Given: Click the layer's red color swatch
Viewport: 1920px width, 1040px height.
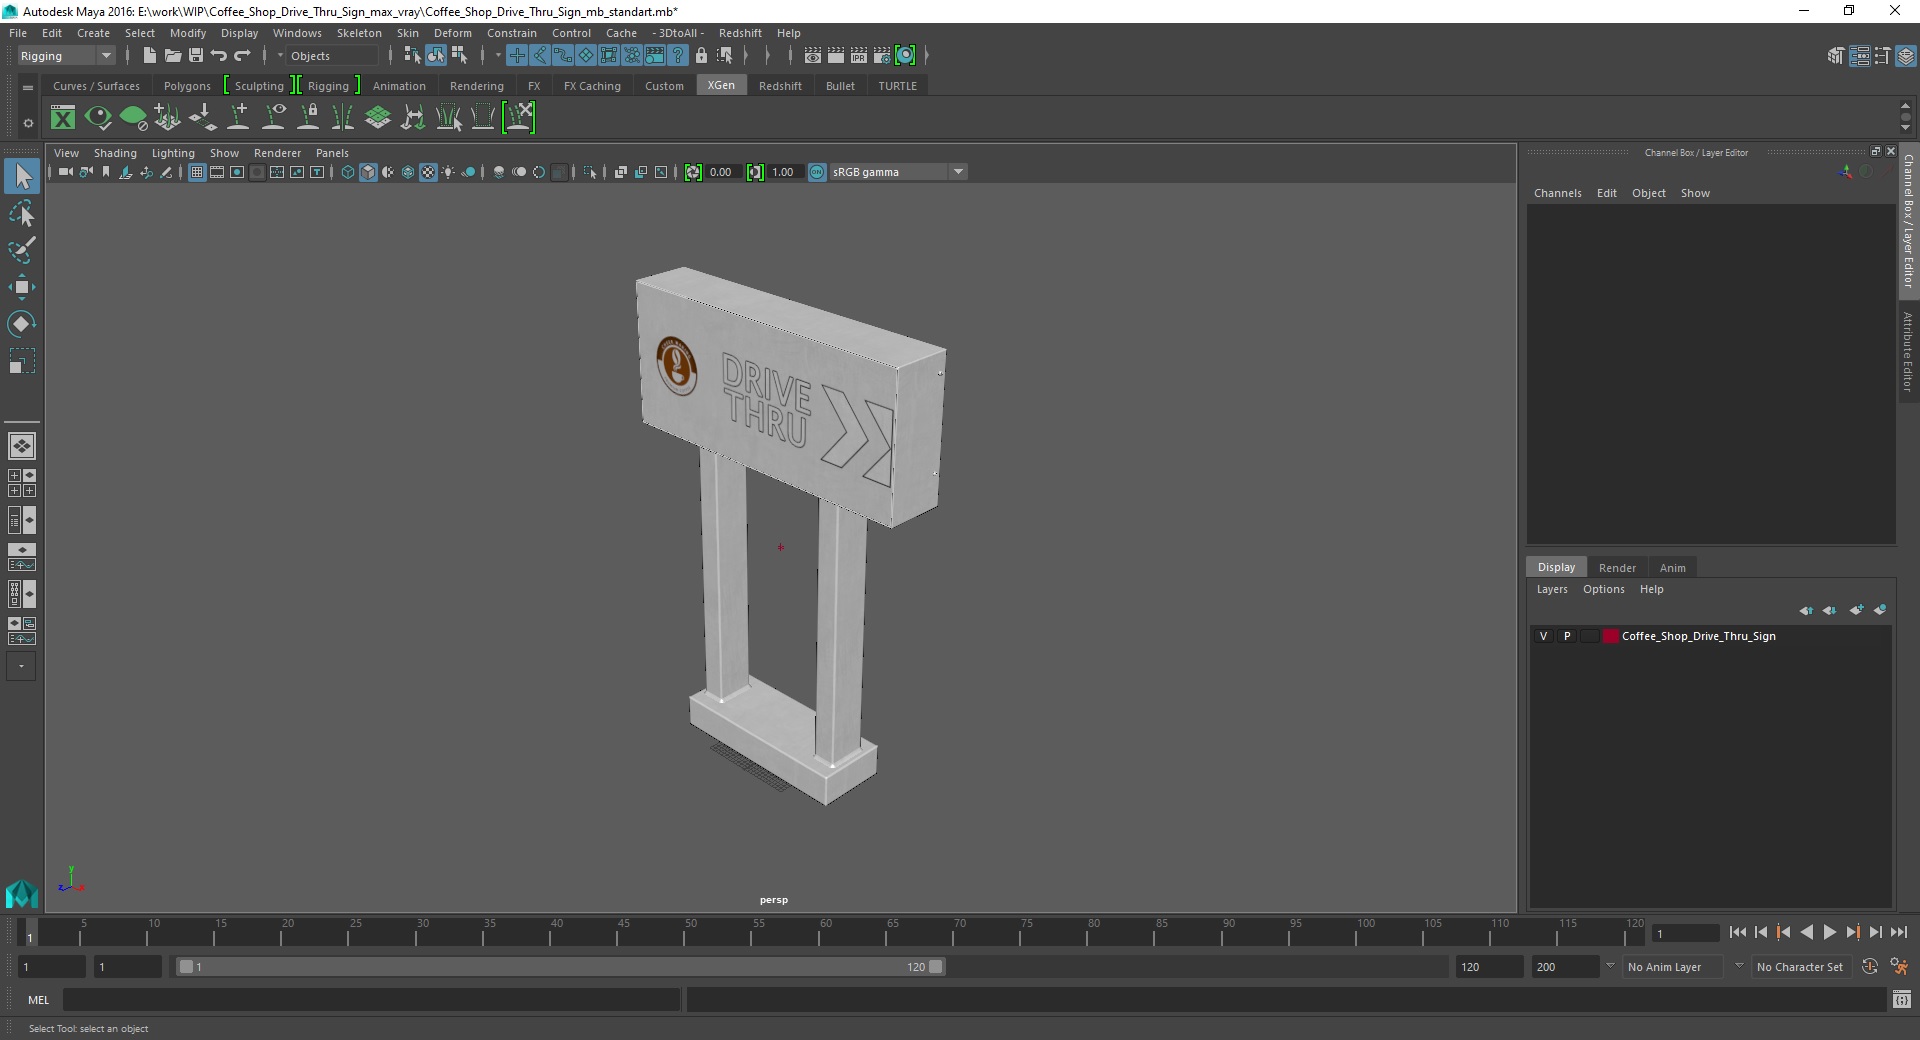Looking at the screenshot, I should [x=1610, y=636].
